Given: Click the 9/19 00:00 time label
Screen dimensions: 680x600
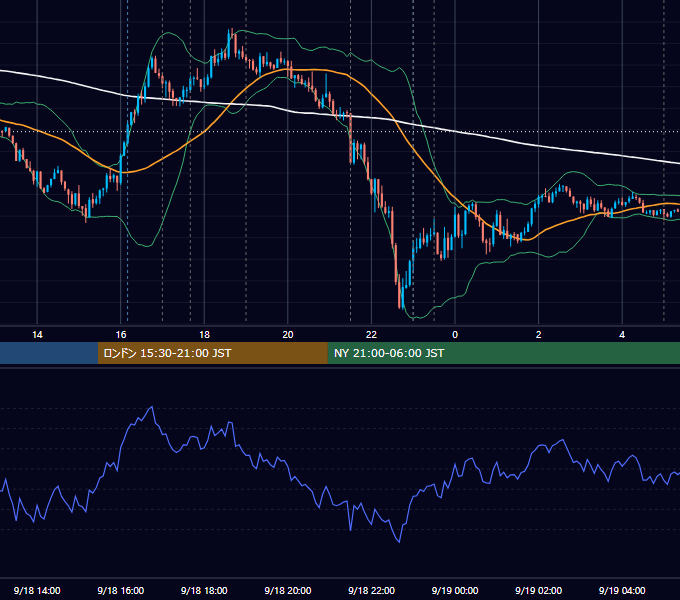Looking at the screenshot, I should pyautogui.click(x=455, y=590).
